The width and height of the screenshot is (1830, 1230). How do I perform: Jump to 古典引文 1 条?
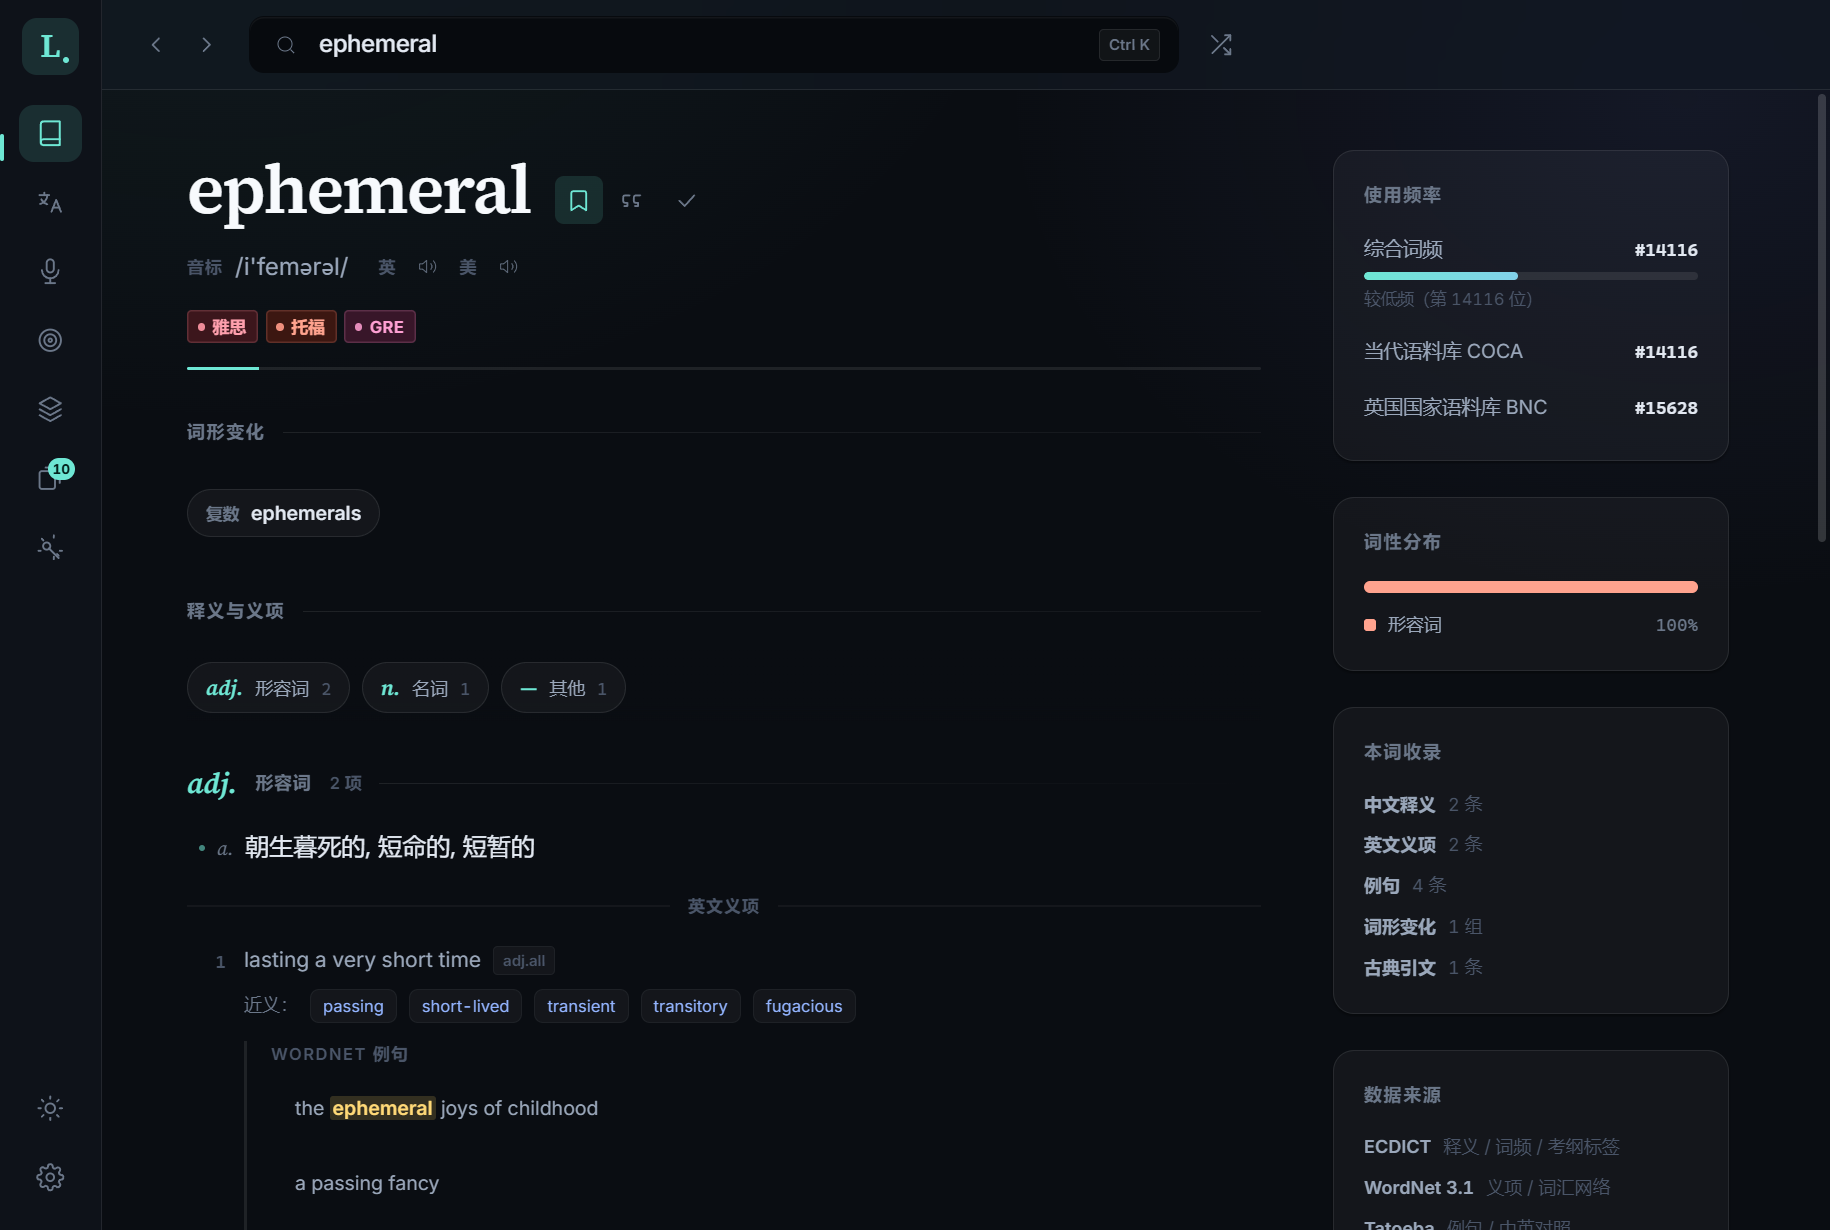(1423, 968)
